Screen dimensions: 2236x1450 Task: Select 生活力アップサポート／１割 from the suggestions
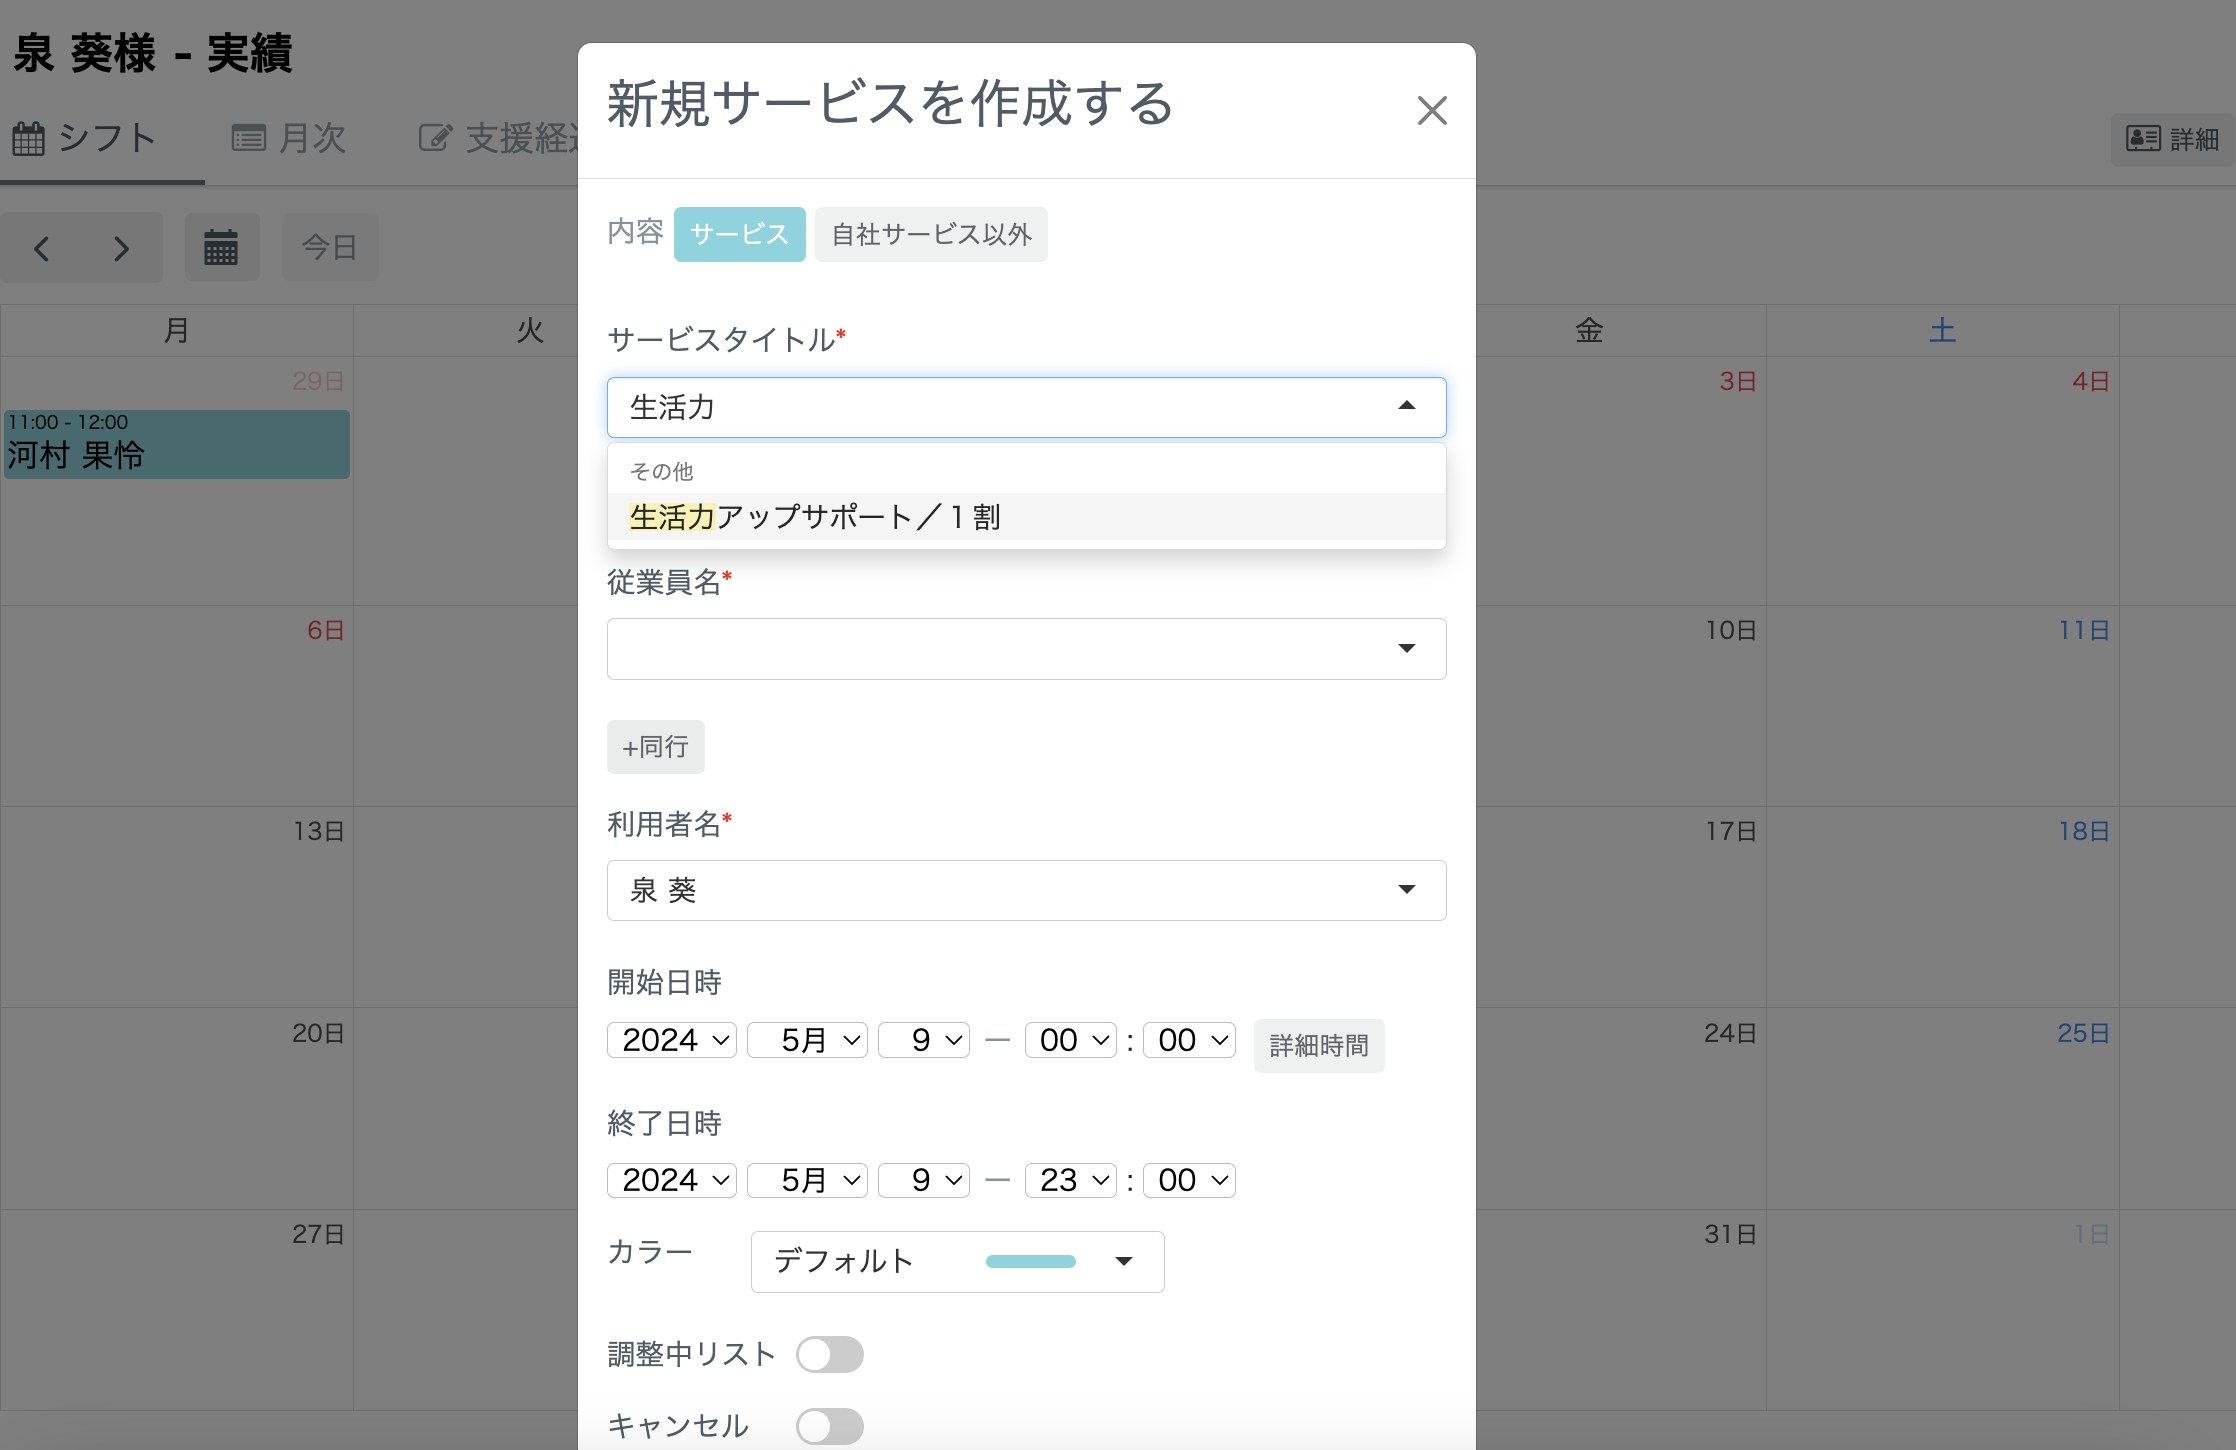pyautogui.click(x=815, y=517)
